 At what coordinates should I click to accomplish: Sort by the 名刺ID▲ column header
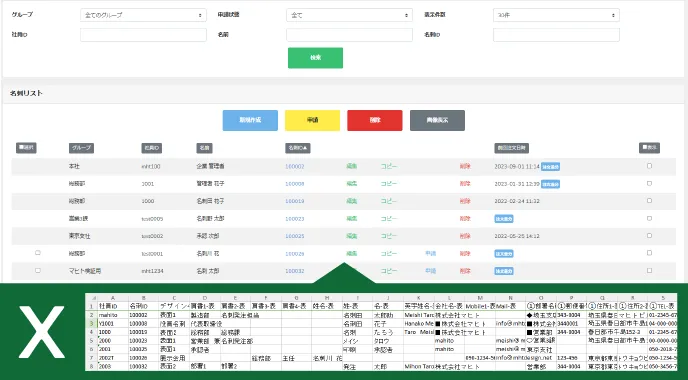pyautogui.click(x=297, y=148)
